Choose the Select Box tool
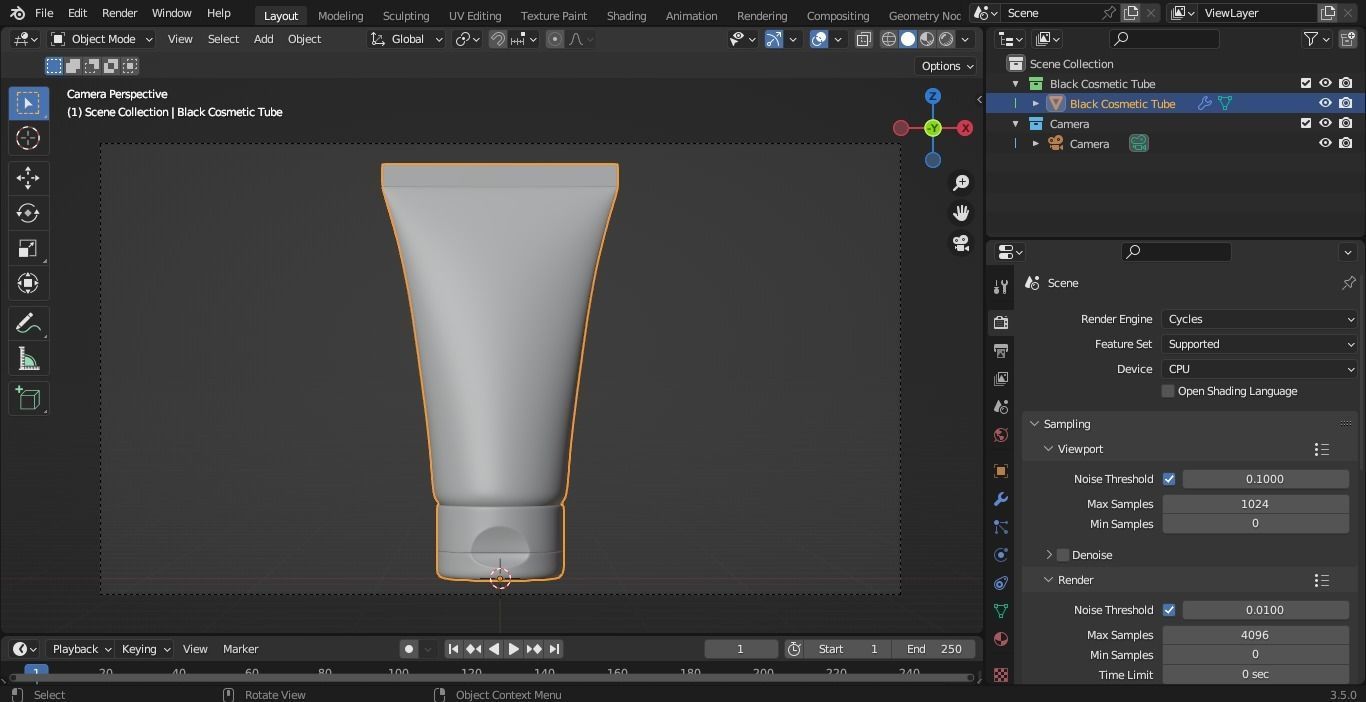1366x702 pixels. 28,103
